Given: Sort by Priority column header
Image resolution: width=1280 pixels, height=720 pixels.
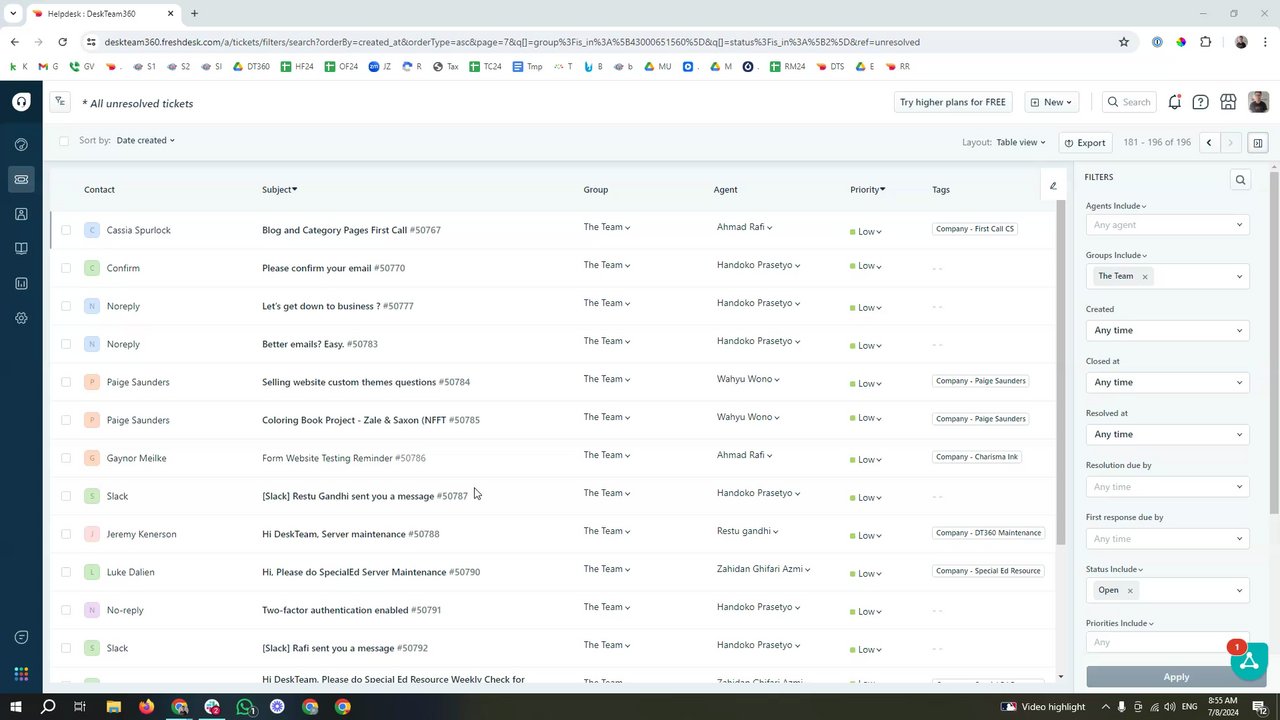Looking at the screenshot, I should [x=867, y=189].
